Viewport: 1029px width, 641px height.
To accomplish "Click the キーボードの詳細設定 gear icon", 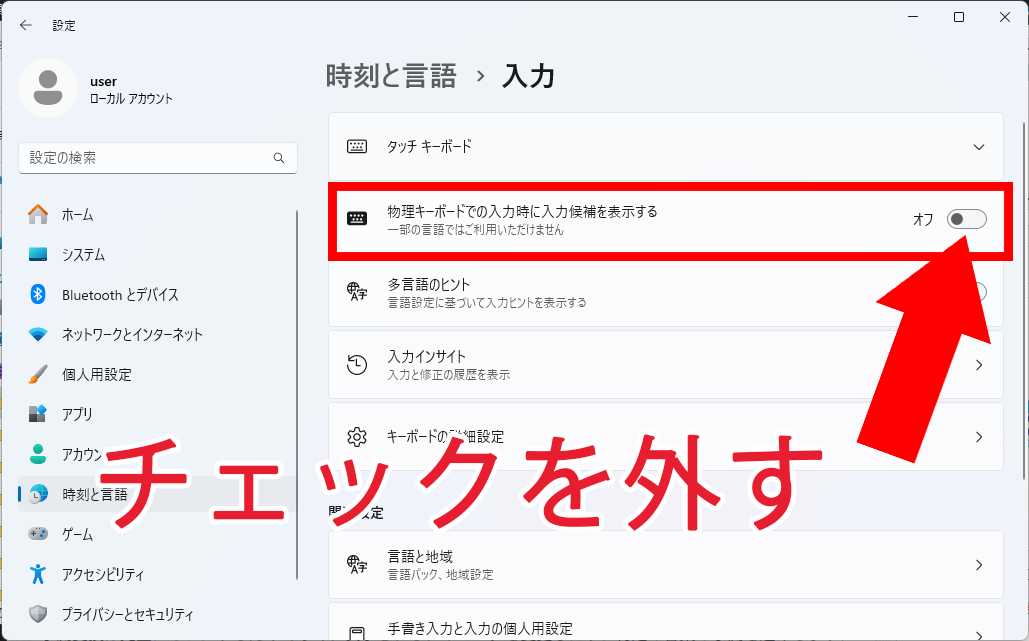I will click(x=357, y=437).
